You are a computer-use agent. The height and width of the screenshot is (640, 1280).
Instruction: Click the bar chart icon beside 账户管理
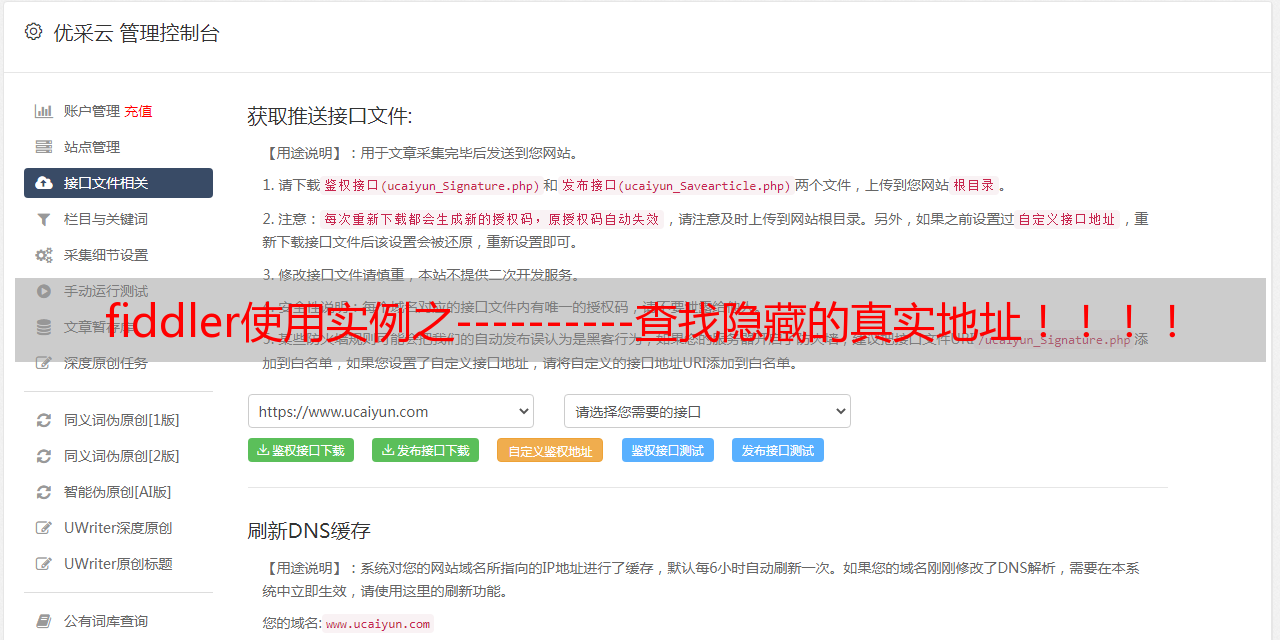44,111
